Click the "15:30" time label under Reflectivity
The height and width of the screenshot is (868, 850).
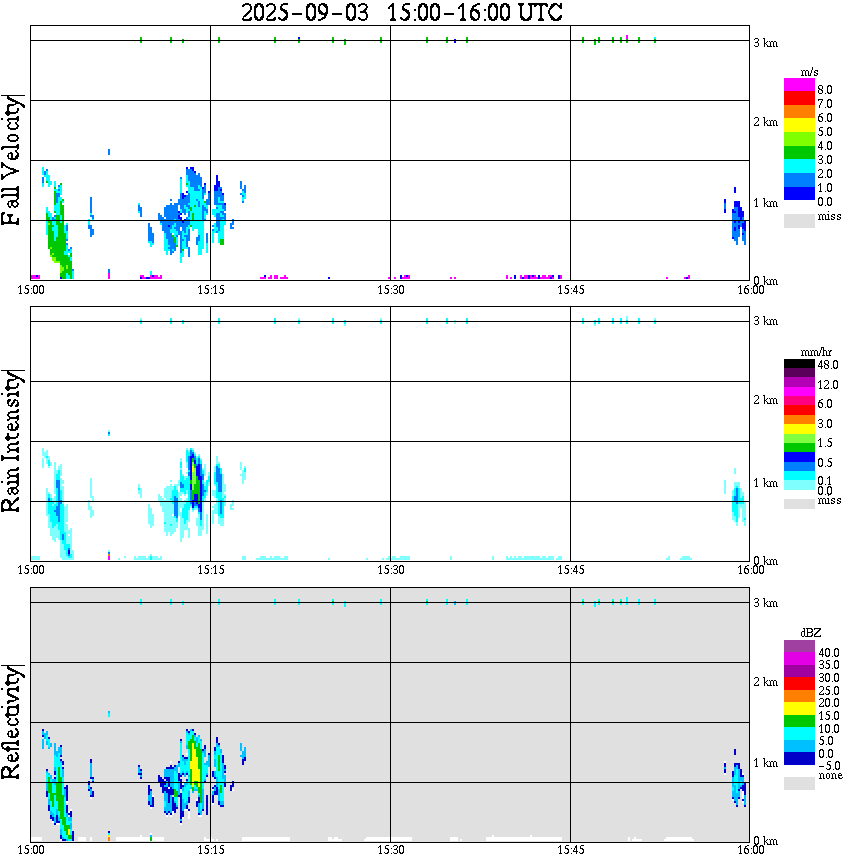[x=390, y=850]
